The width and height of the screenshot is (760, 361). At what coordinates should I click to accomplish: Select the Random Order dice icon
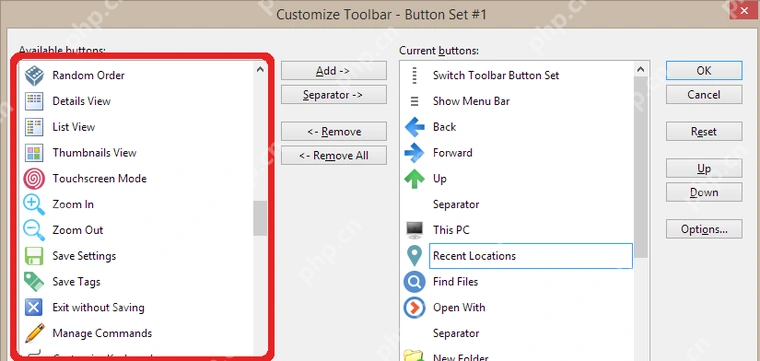[x=34, y=76]
